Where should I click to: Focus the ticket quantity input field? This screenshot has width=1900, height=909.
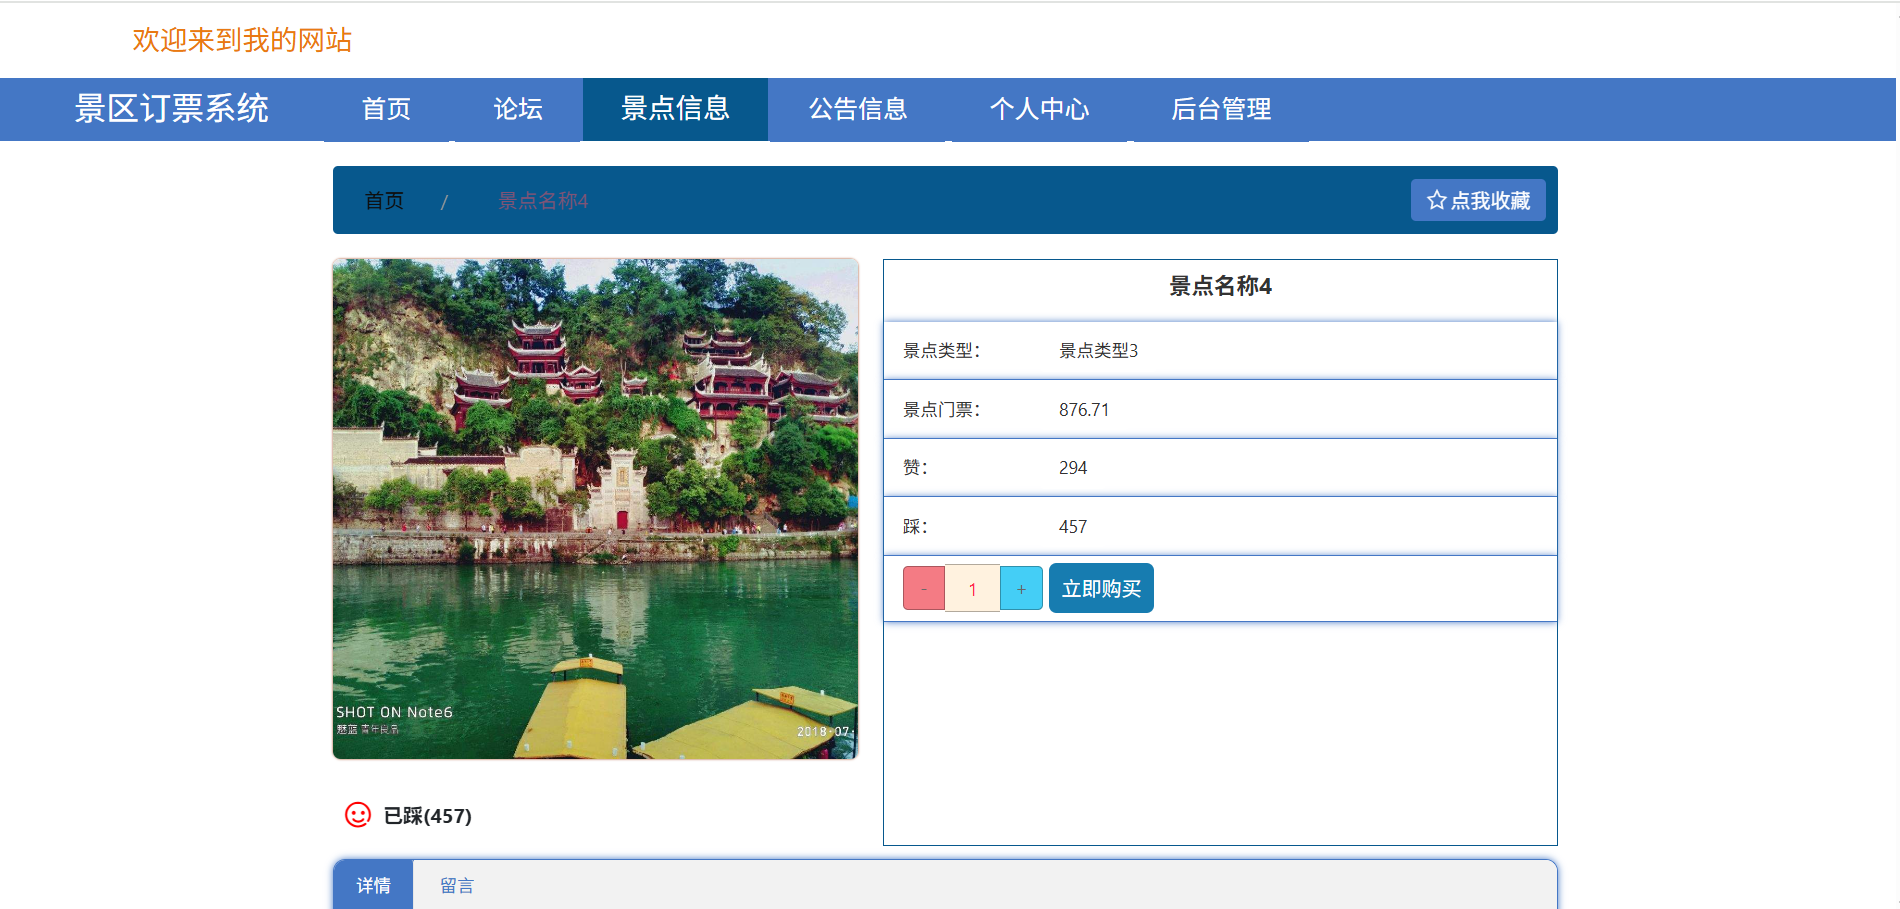972,589
